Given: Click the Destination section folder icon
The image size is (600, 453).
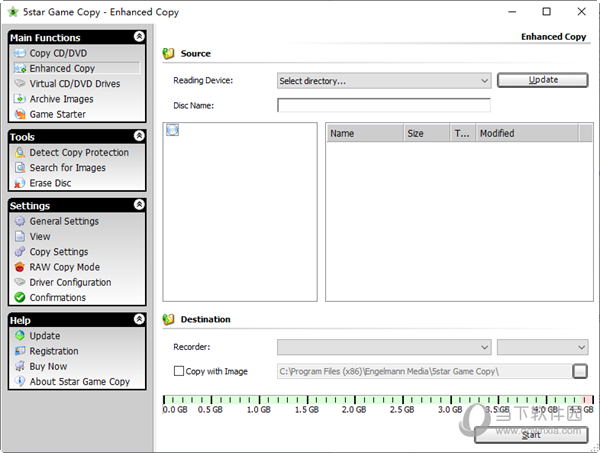Looking at the screenshot, I should (x=168, y=319).
